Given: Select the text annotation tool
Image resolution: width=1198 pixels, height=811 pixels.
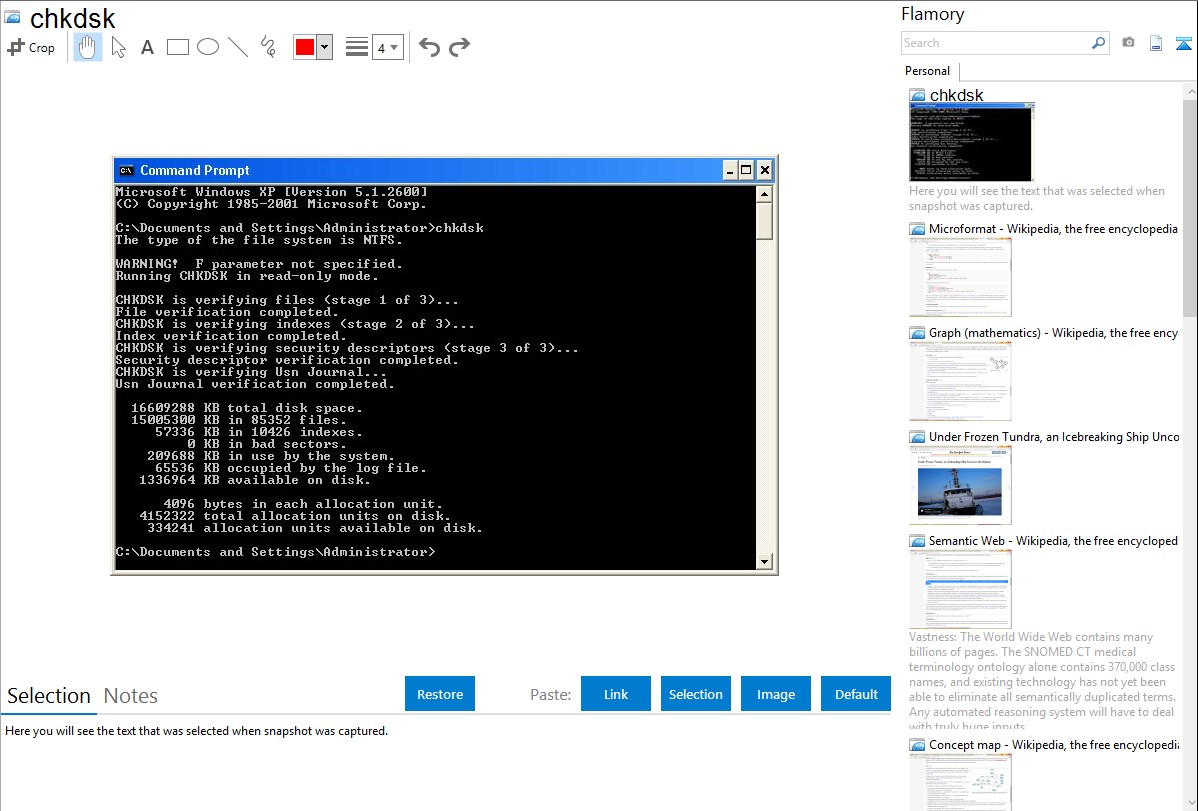Looking at the screenshot, I should pos(147,47).
